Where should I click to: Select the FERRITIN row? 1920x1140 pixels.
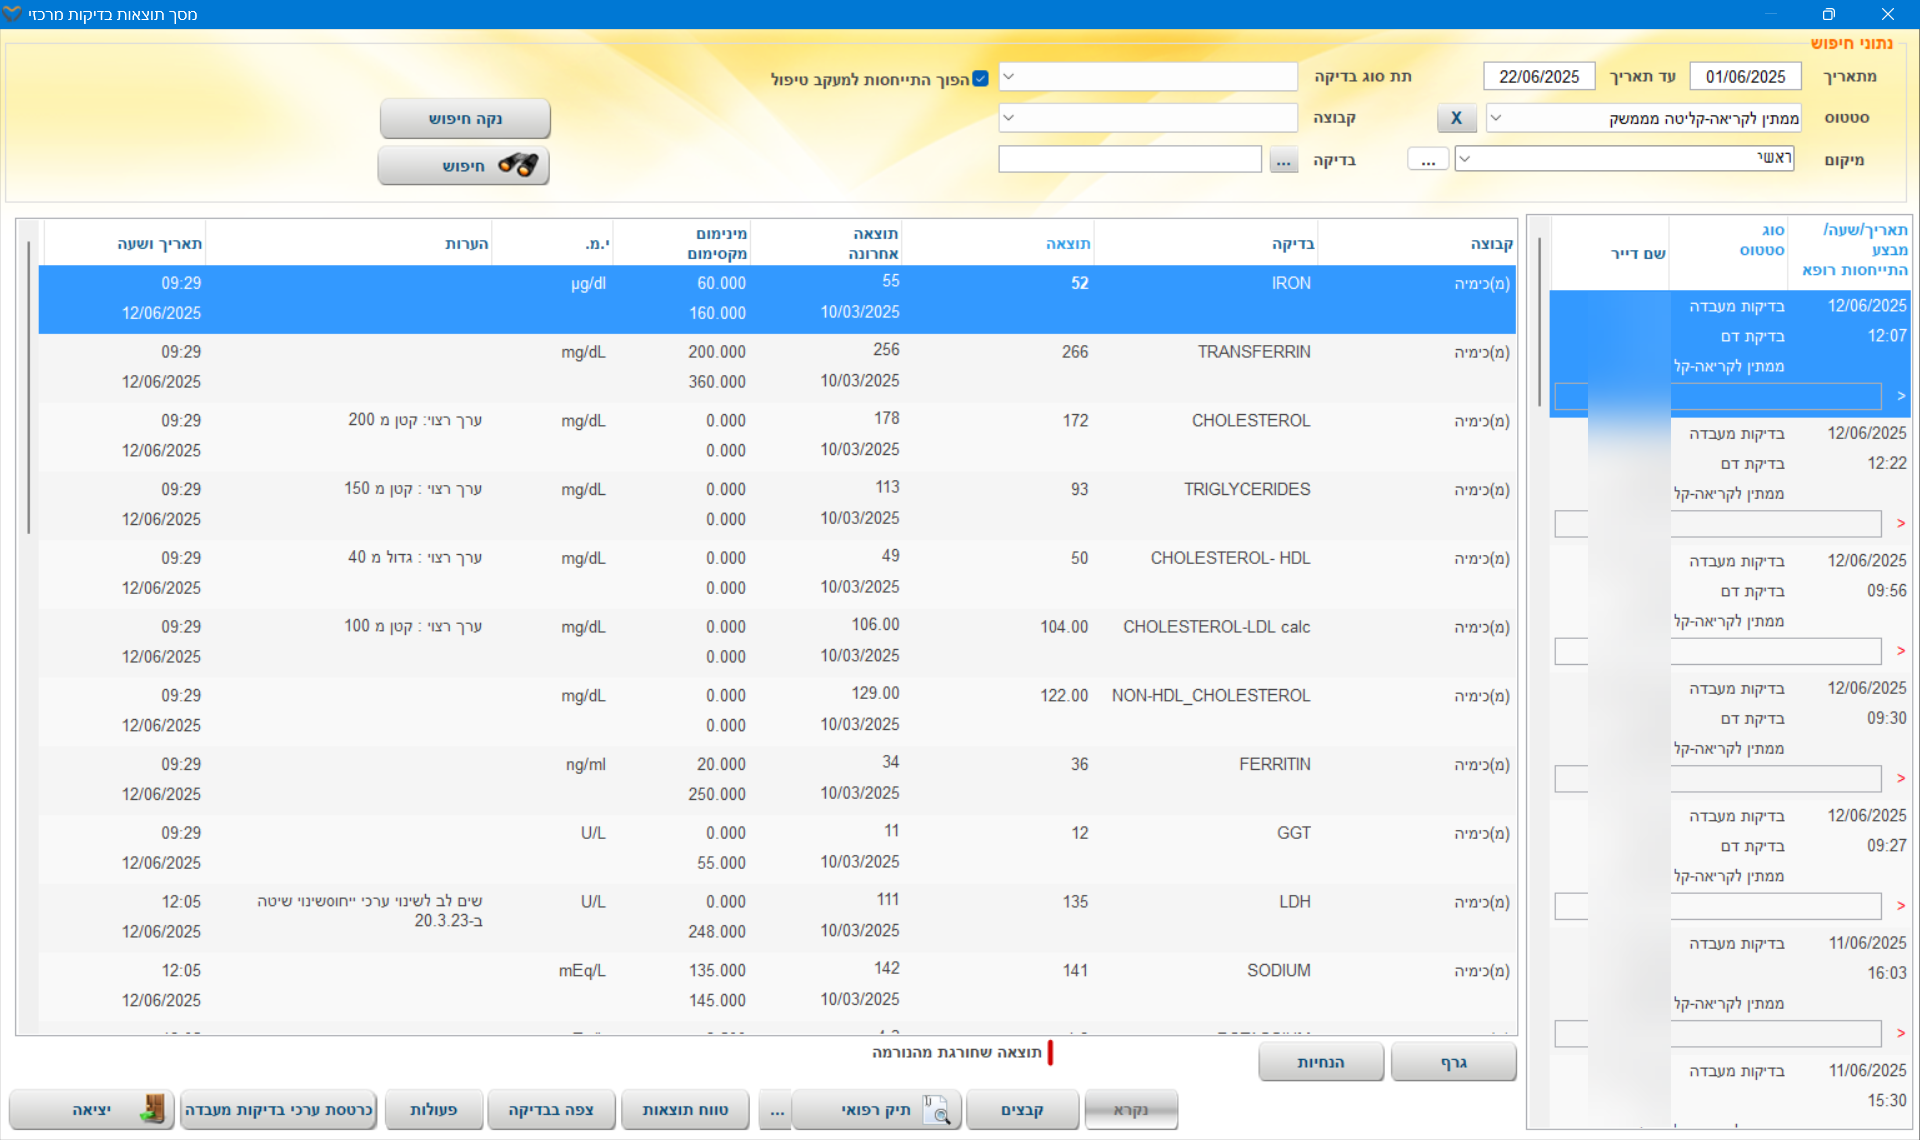click(x=777, y=780)
